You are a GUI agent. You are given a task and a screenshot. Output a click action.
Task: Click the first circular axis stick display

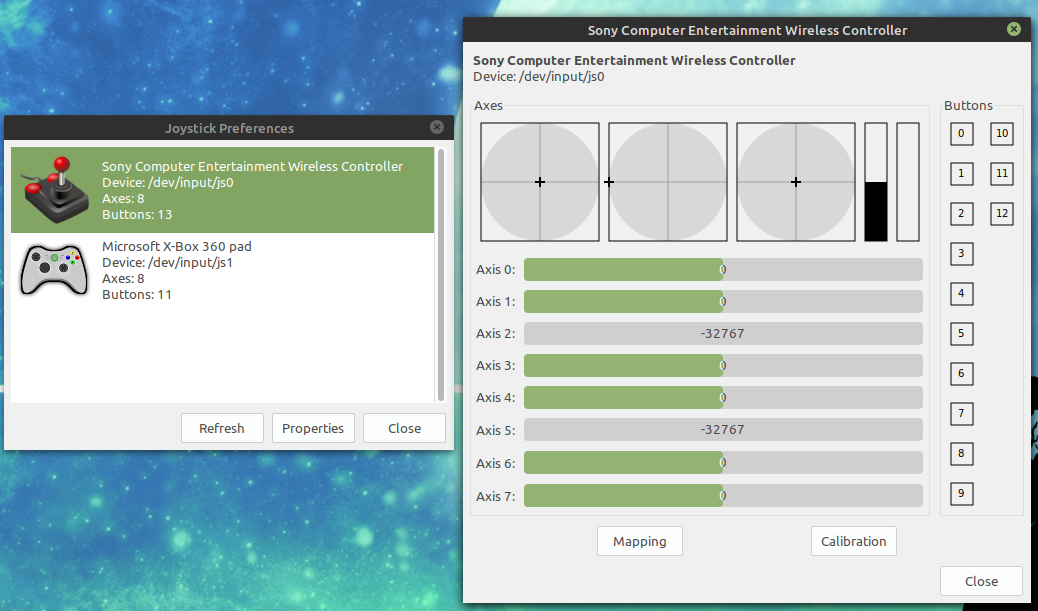pyautogui.click(x=540, y=182)
